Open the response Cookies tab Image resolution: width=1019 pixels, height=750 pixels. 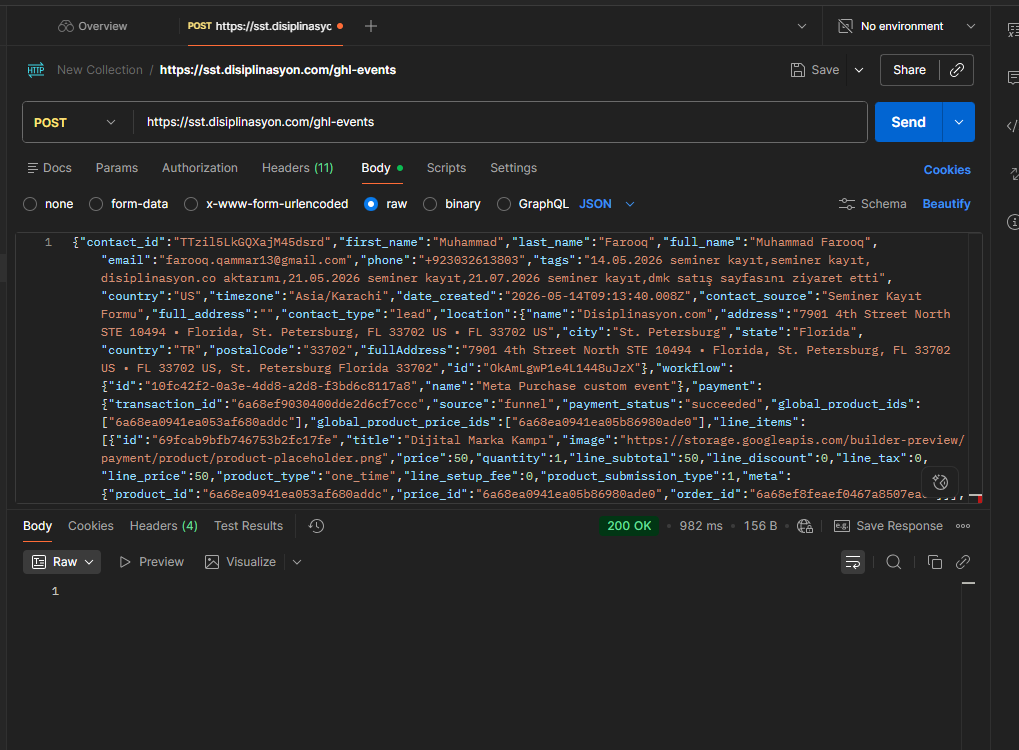(91, 526)
